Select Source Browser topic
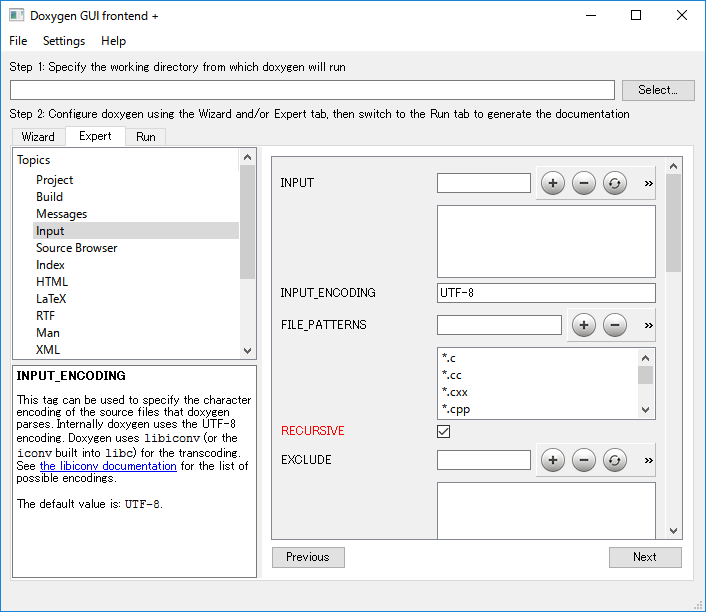The width and height of the screenshot is (706, 612). coord(77,248)
